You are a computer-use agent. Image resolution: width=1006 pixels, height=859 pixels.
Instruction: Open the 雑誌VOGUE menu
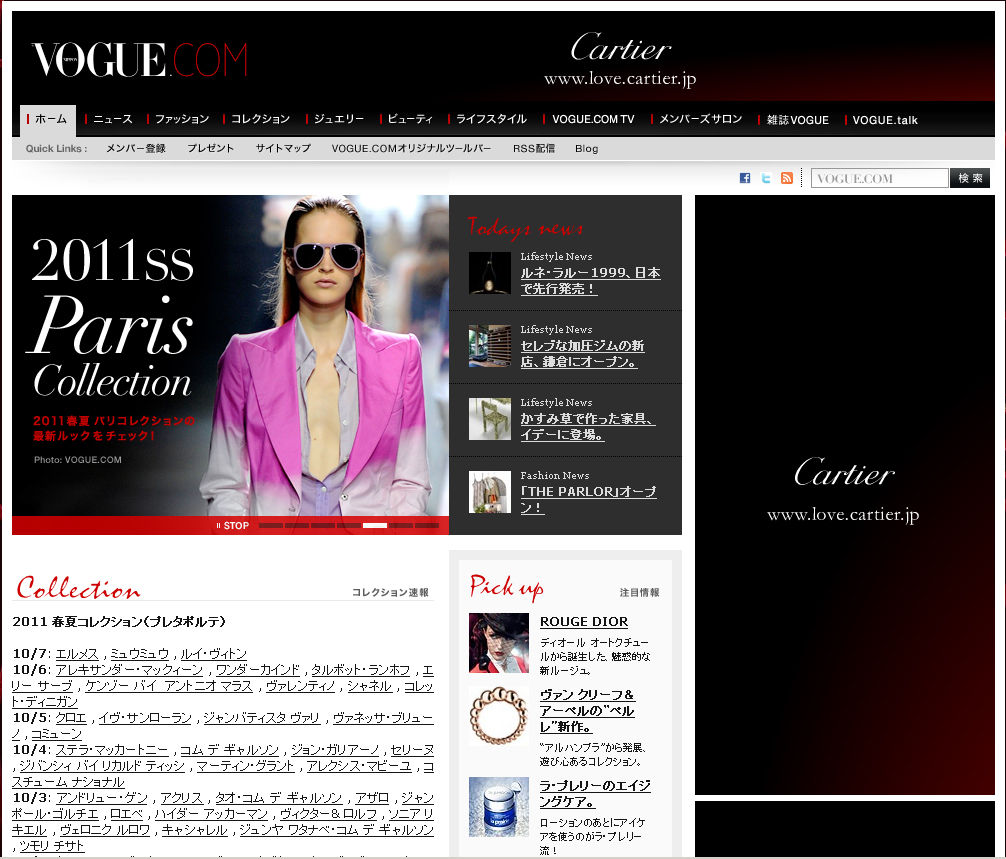797,120
